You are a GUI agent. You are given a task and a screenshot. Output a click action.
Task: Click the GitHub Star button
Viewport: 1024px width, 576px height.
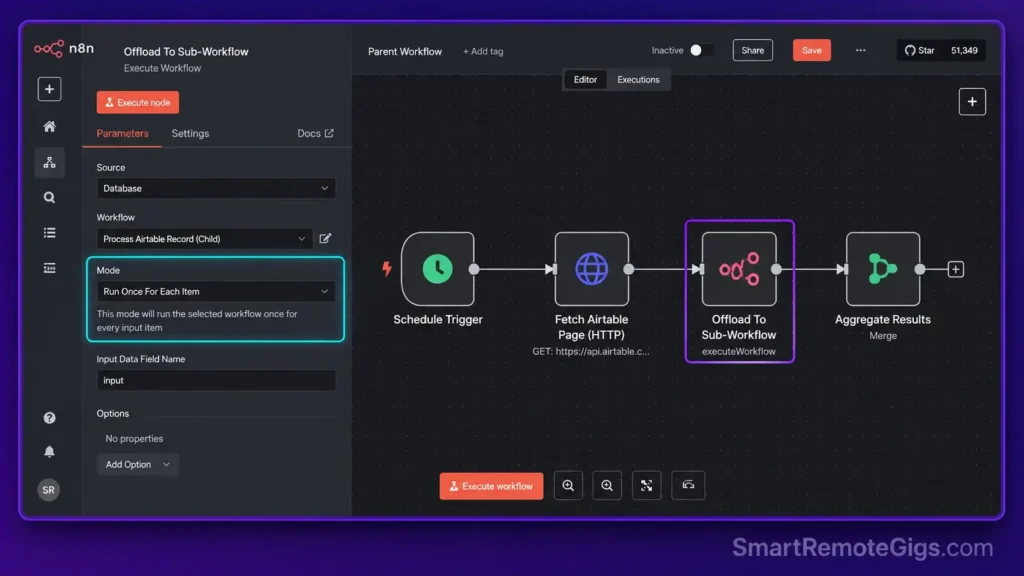[920, 50]
